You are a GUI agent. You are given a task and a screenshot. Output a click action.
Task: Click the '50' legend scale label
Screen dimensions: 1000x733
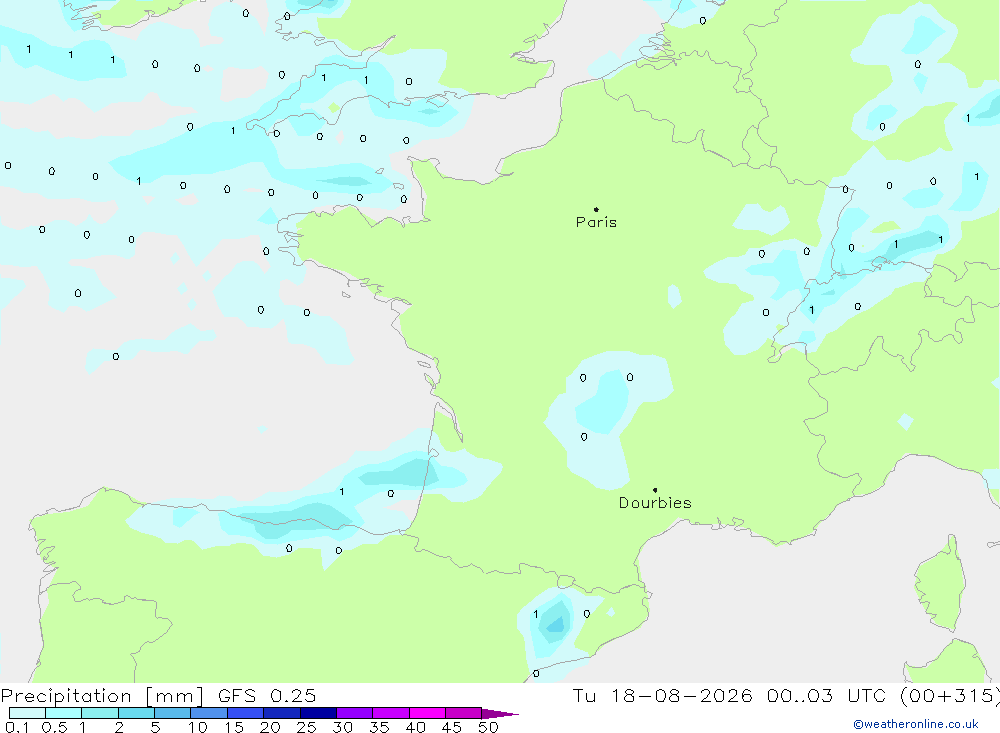tap(488, 727)
